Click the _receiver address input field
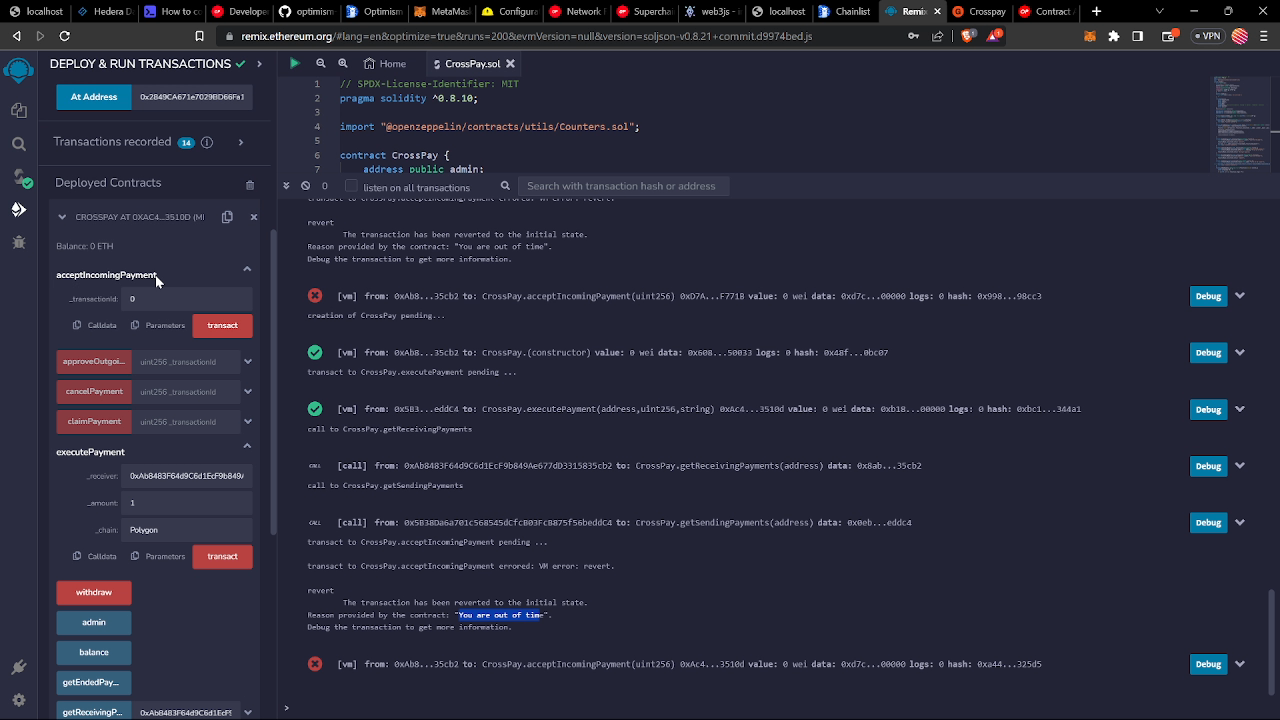The height and width of the screenshot is (720, 1280). click(187, 476)
